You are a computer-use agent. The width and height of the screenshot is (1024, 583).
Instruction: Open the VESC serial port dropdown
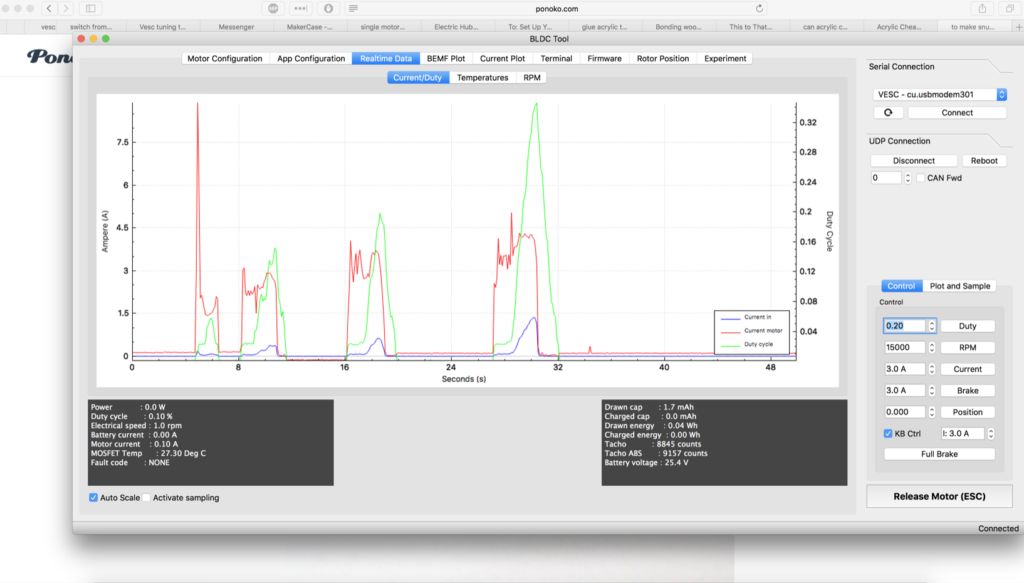tap(939, 95)
